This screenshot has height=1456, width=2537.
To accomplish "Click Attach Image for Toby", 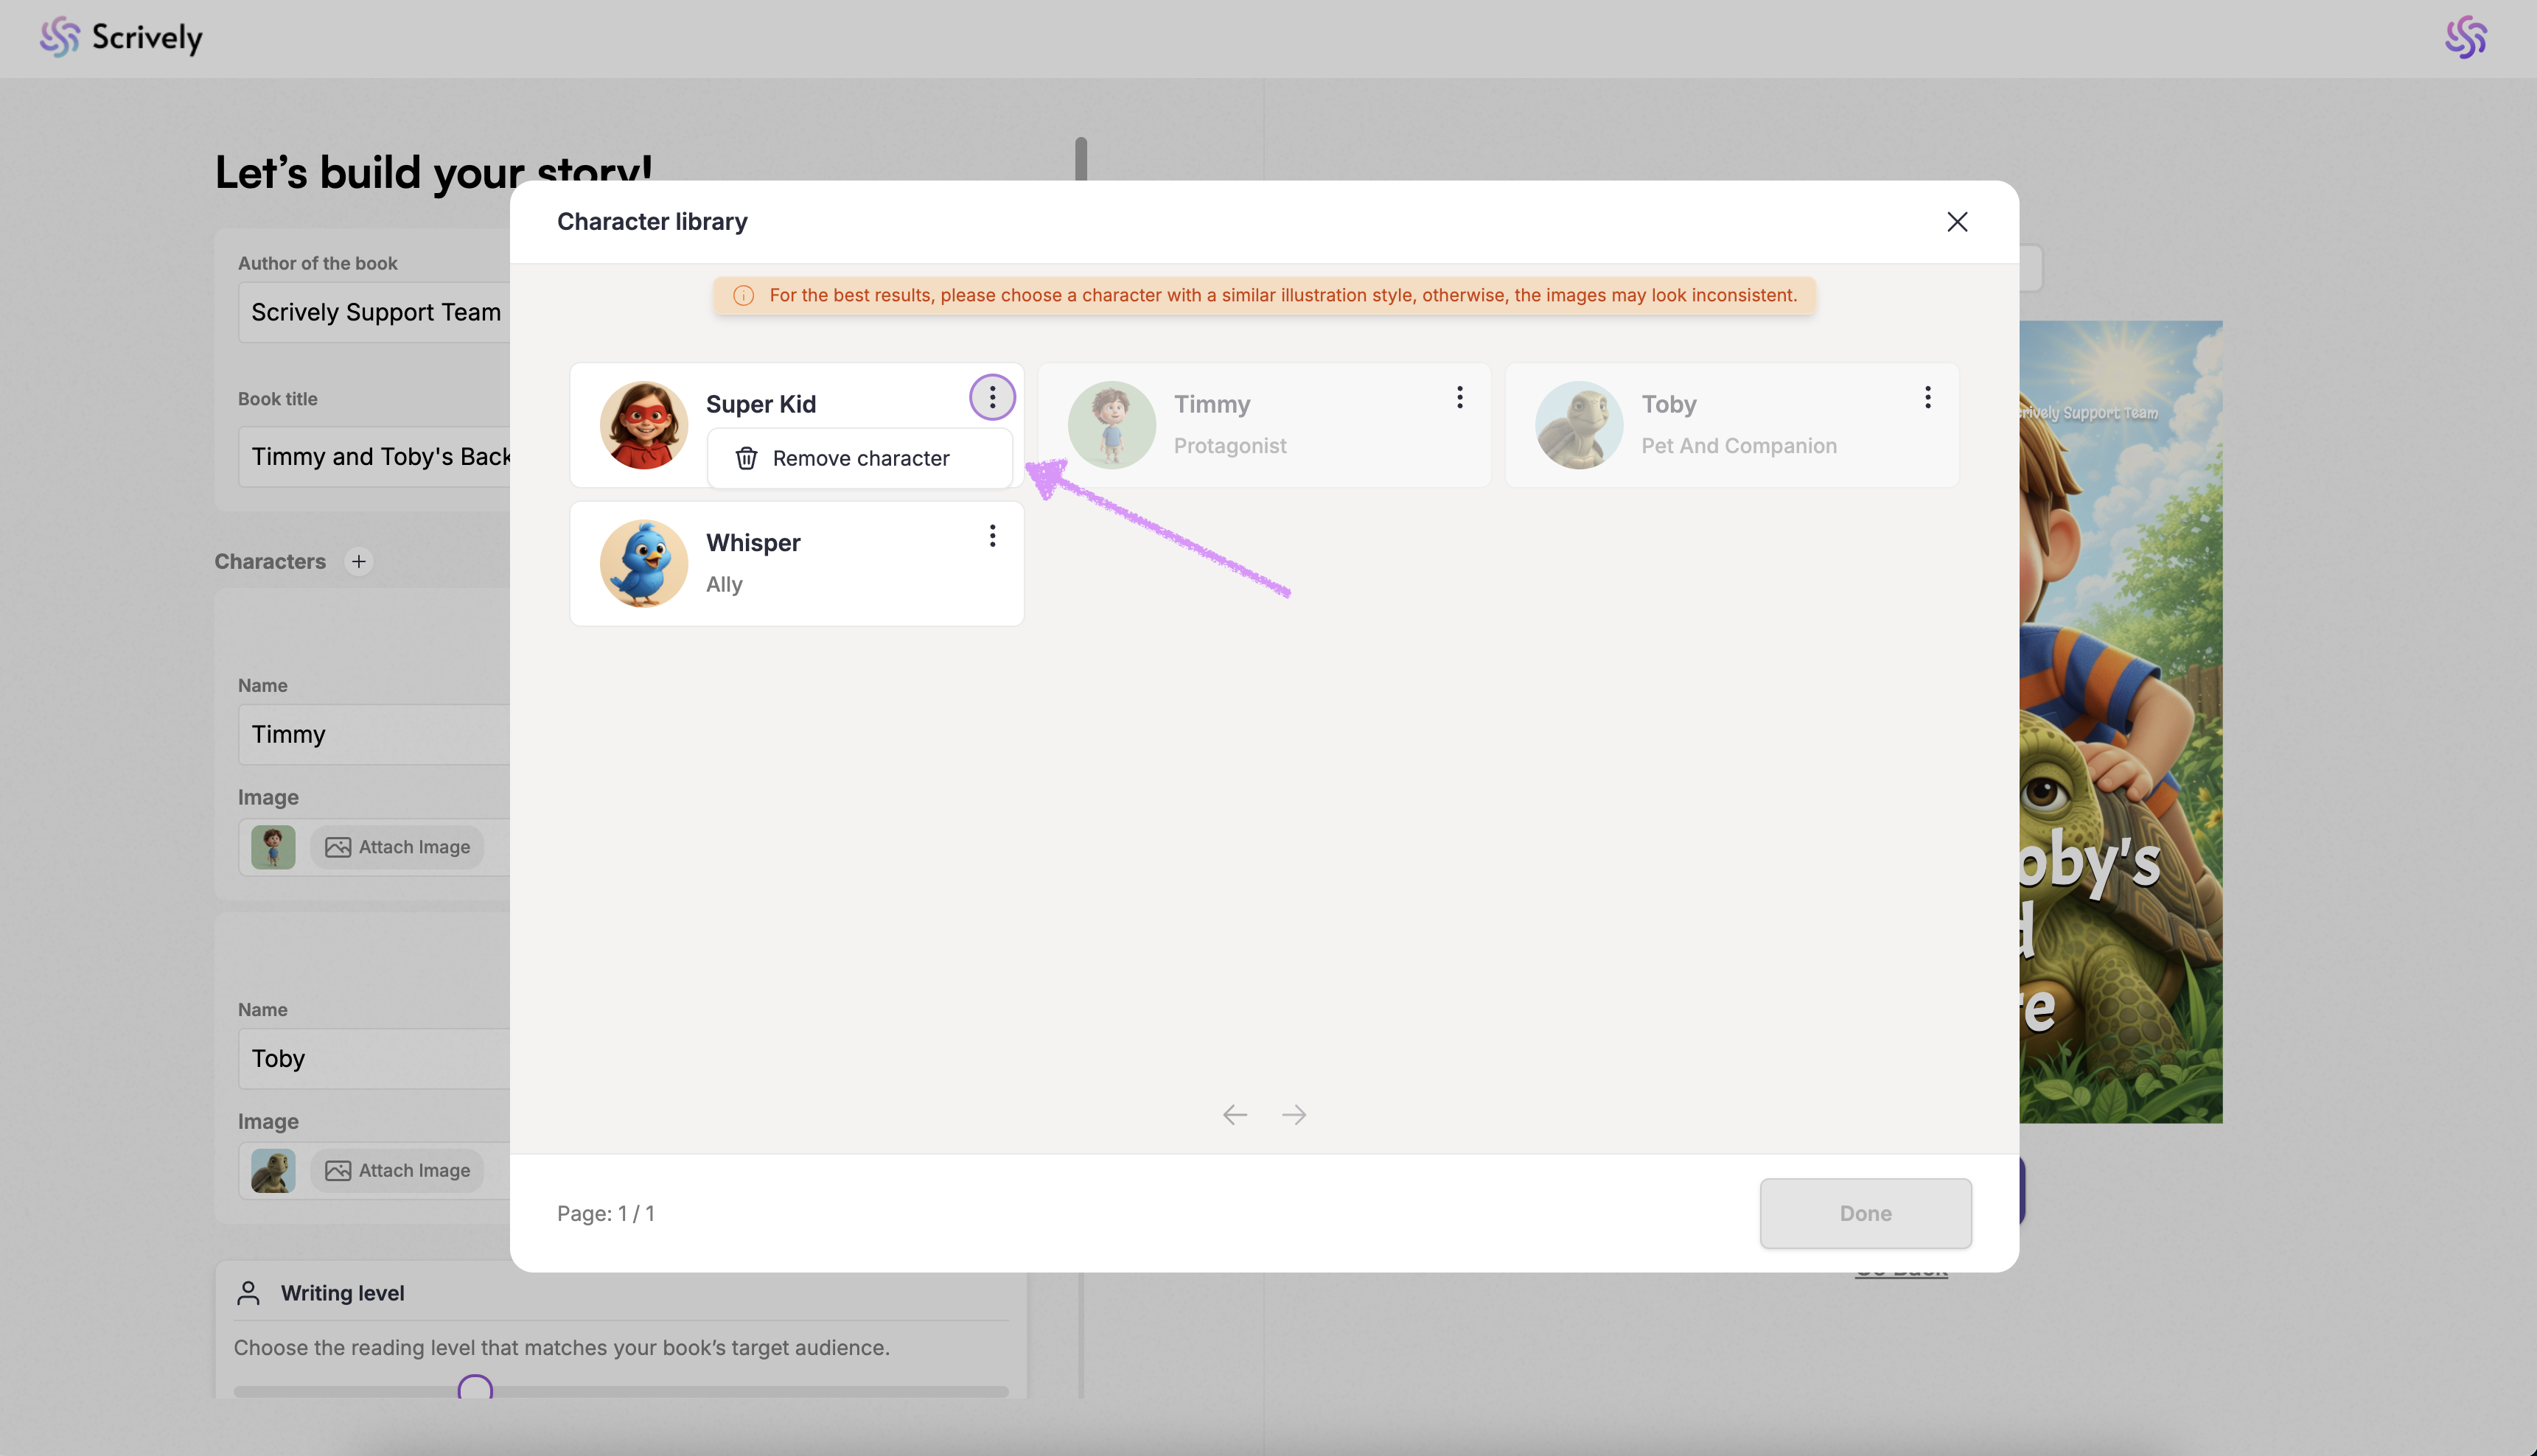I will [x=398, y=1171].
